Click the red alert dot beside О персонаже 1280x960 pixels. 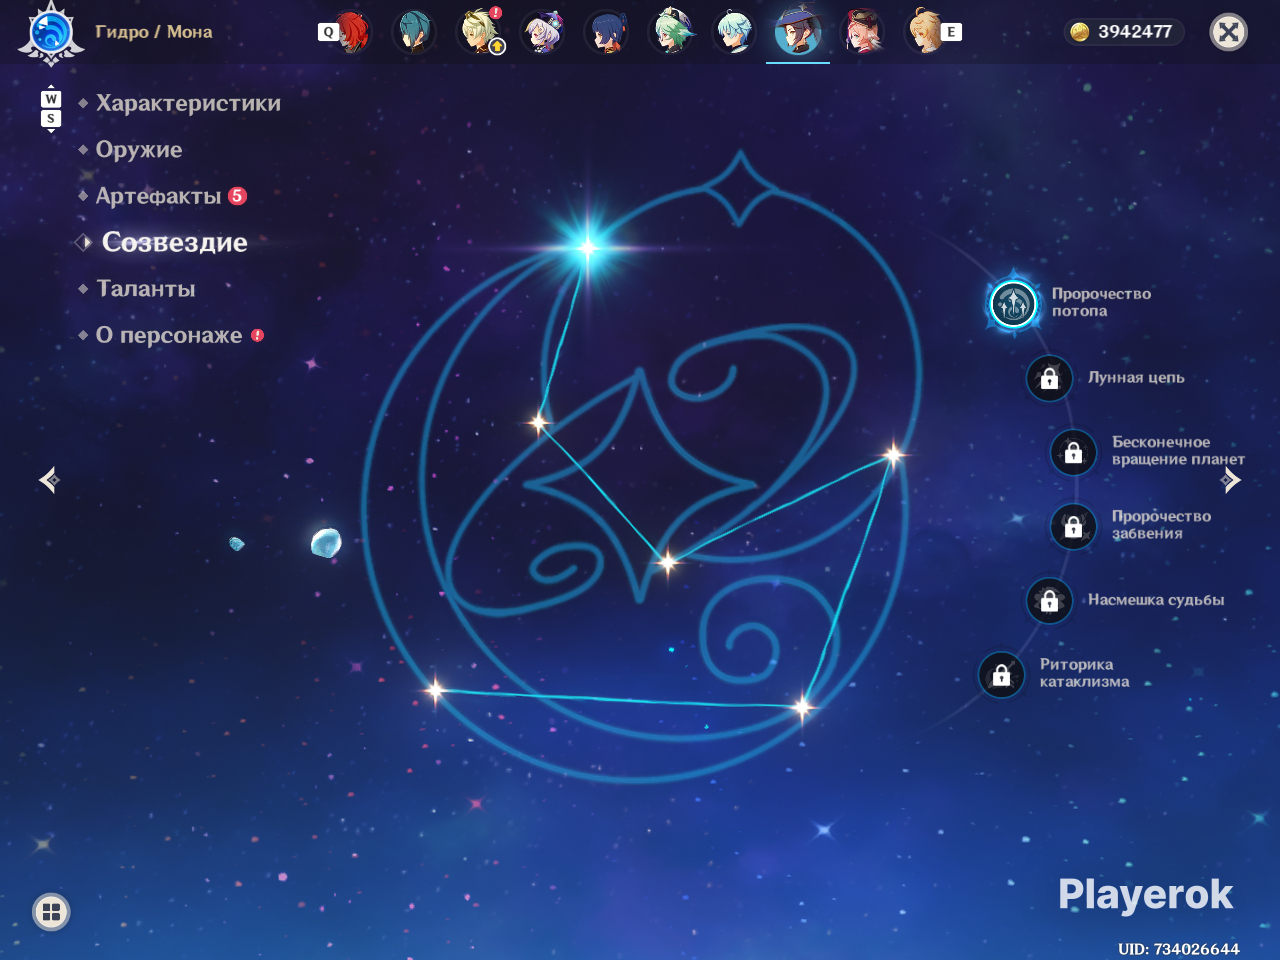coord(257,335)
